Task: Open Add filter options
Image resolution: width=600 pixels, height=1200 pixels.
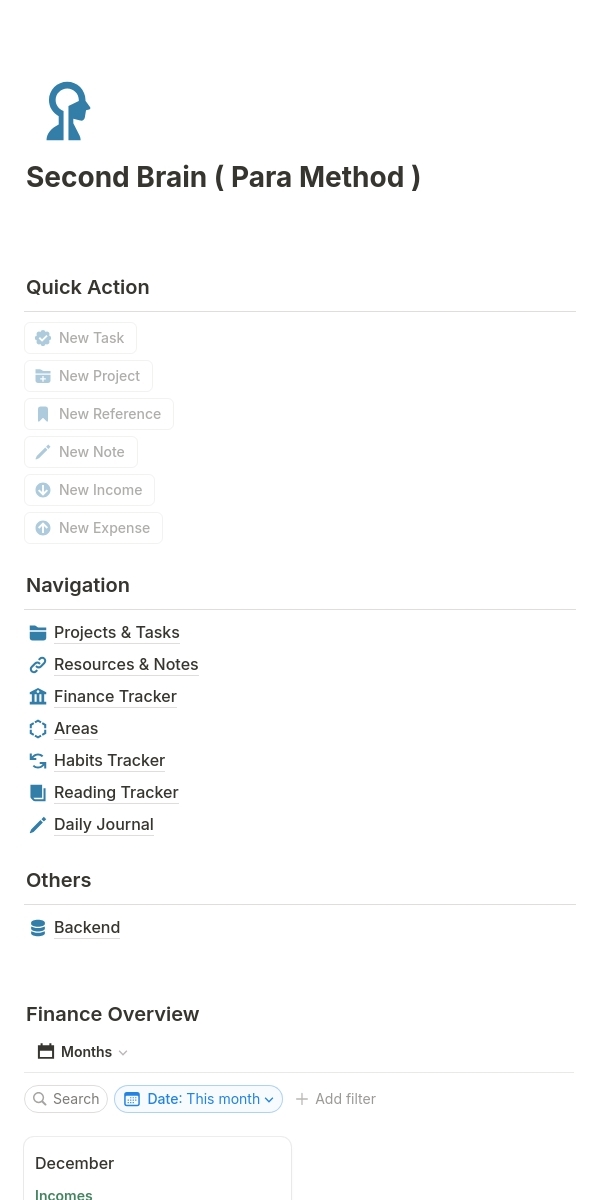Action: click(x=335, y=1098)
